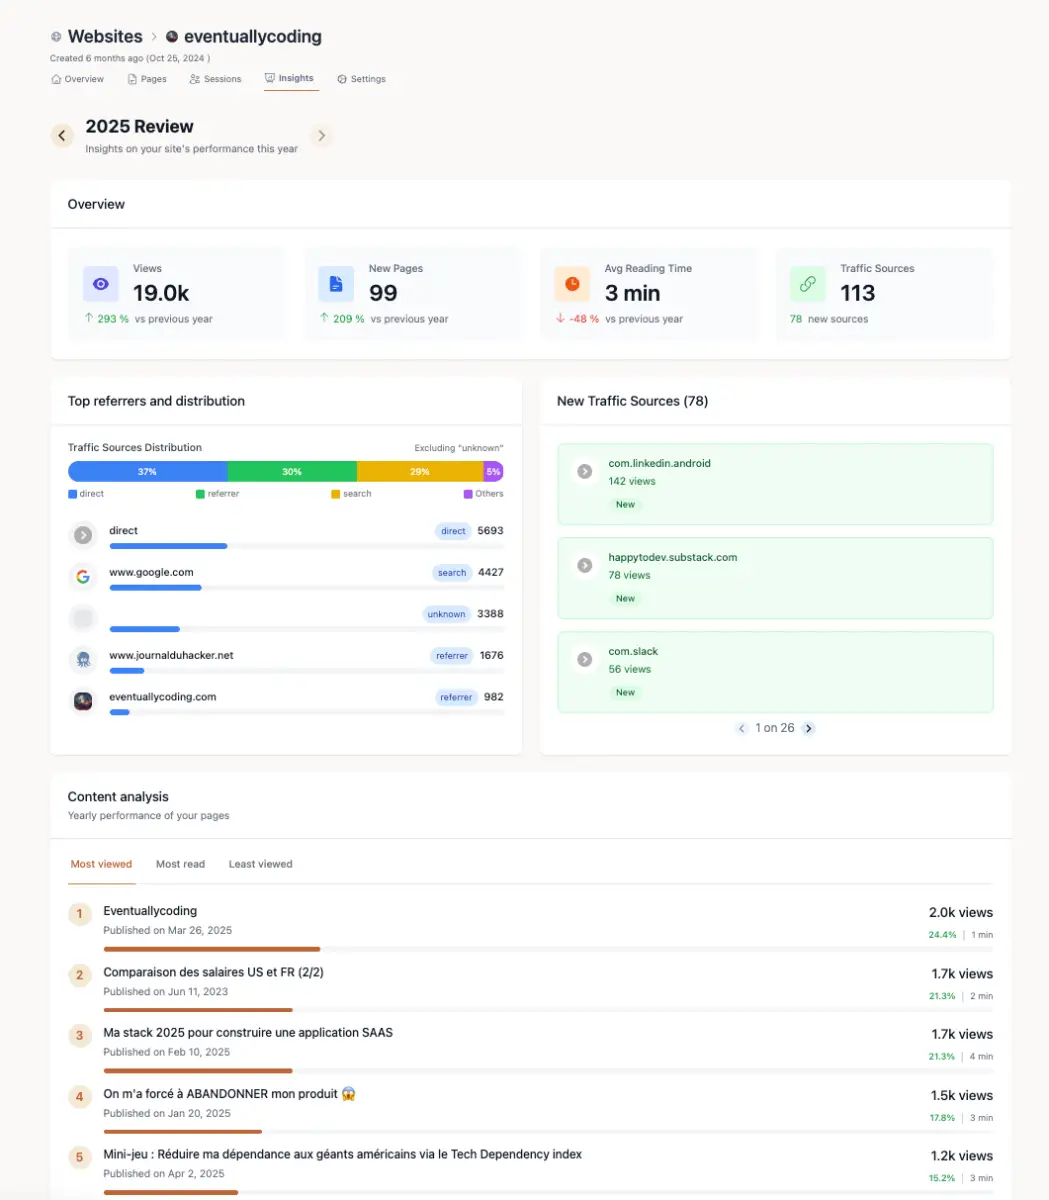Navigate to Websites breadcrumb link
Image resolution: width=1049 pixels, height=1200 pixels.
pos(104,37)
